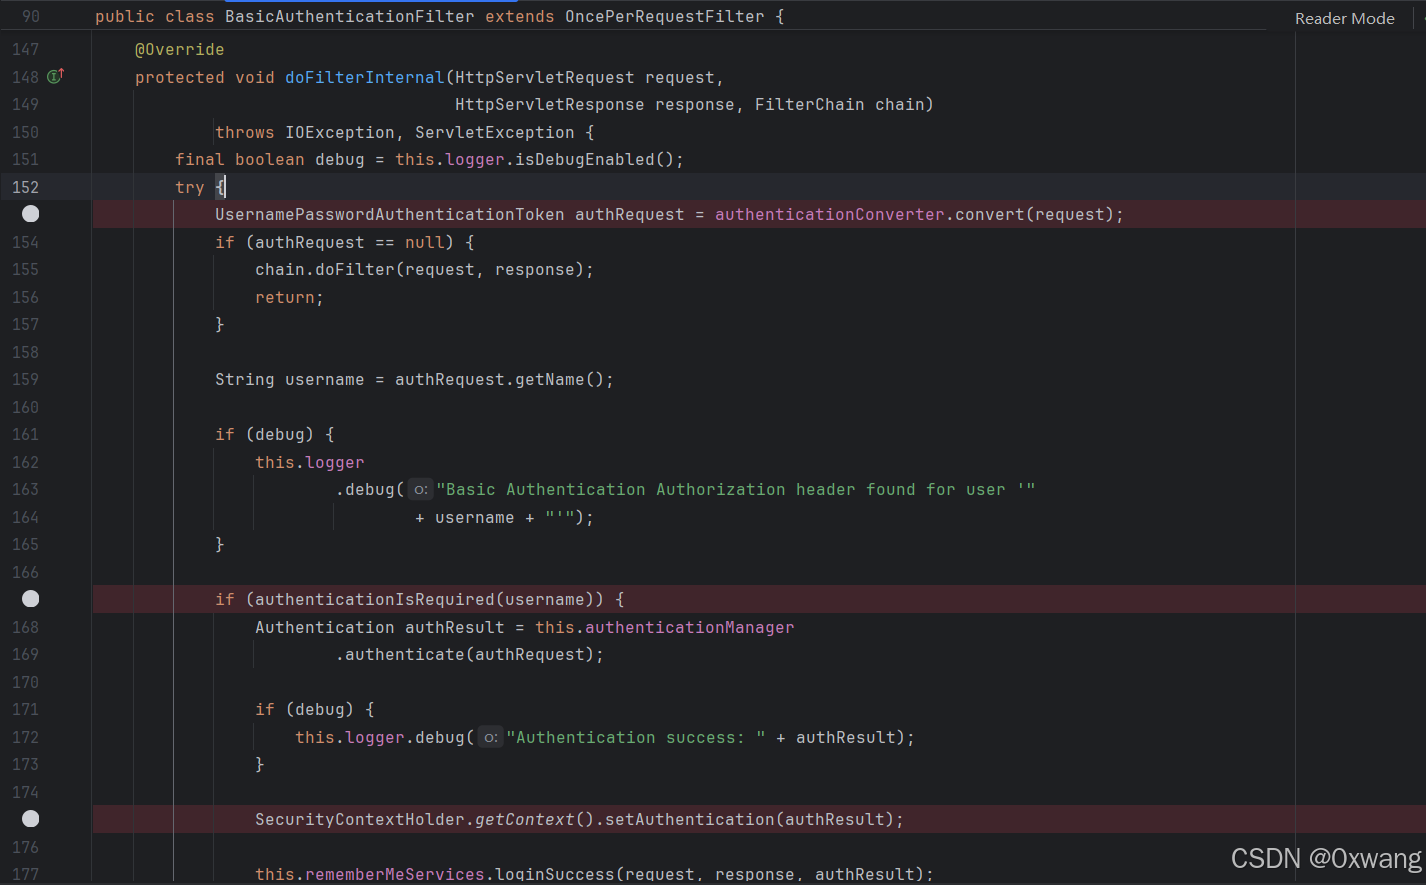Screen dimensions: 1426x885
Task: Remove the breakpoint on the authenticationConverter.convert line
Action: coord(31,214)
